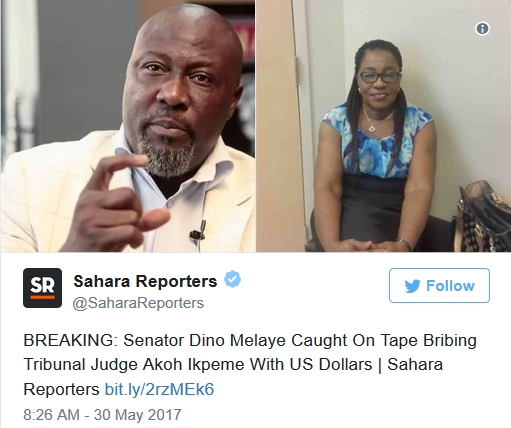Open the SR logo profile avatar
Image resolution: width=511 pixels, height=428 pixels.
(42, 288)
